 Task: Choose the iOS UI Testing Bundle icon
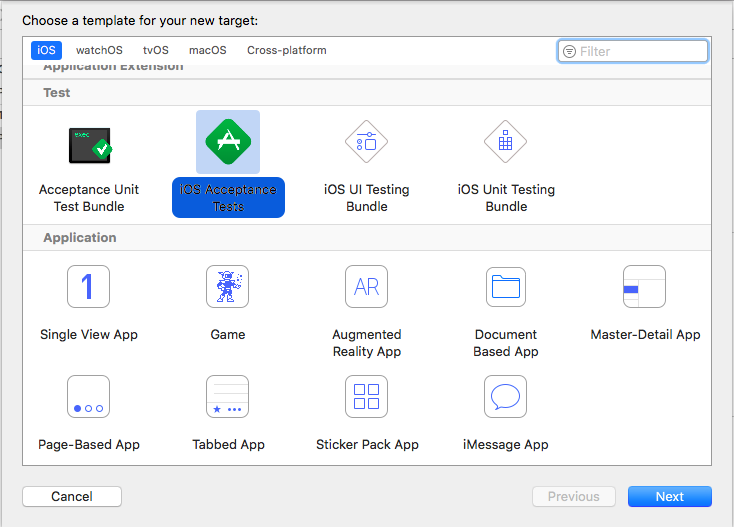[x=367, y=142]
